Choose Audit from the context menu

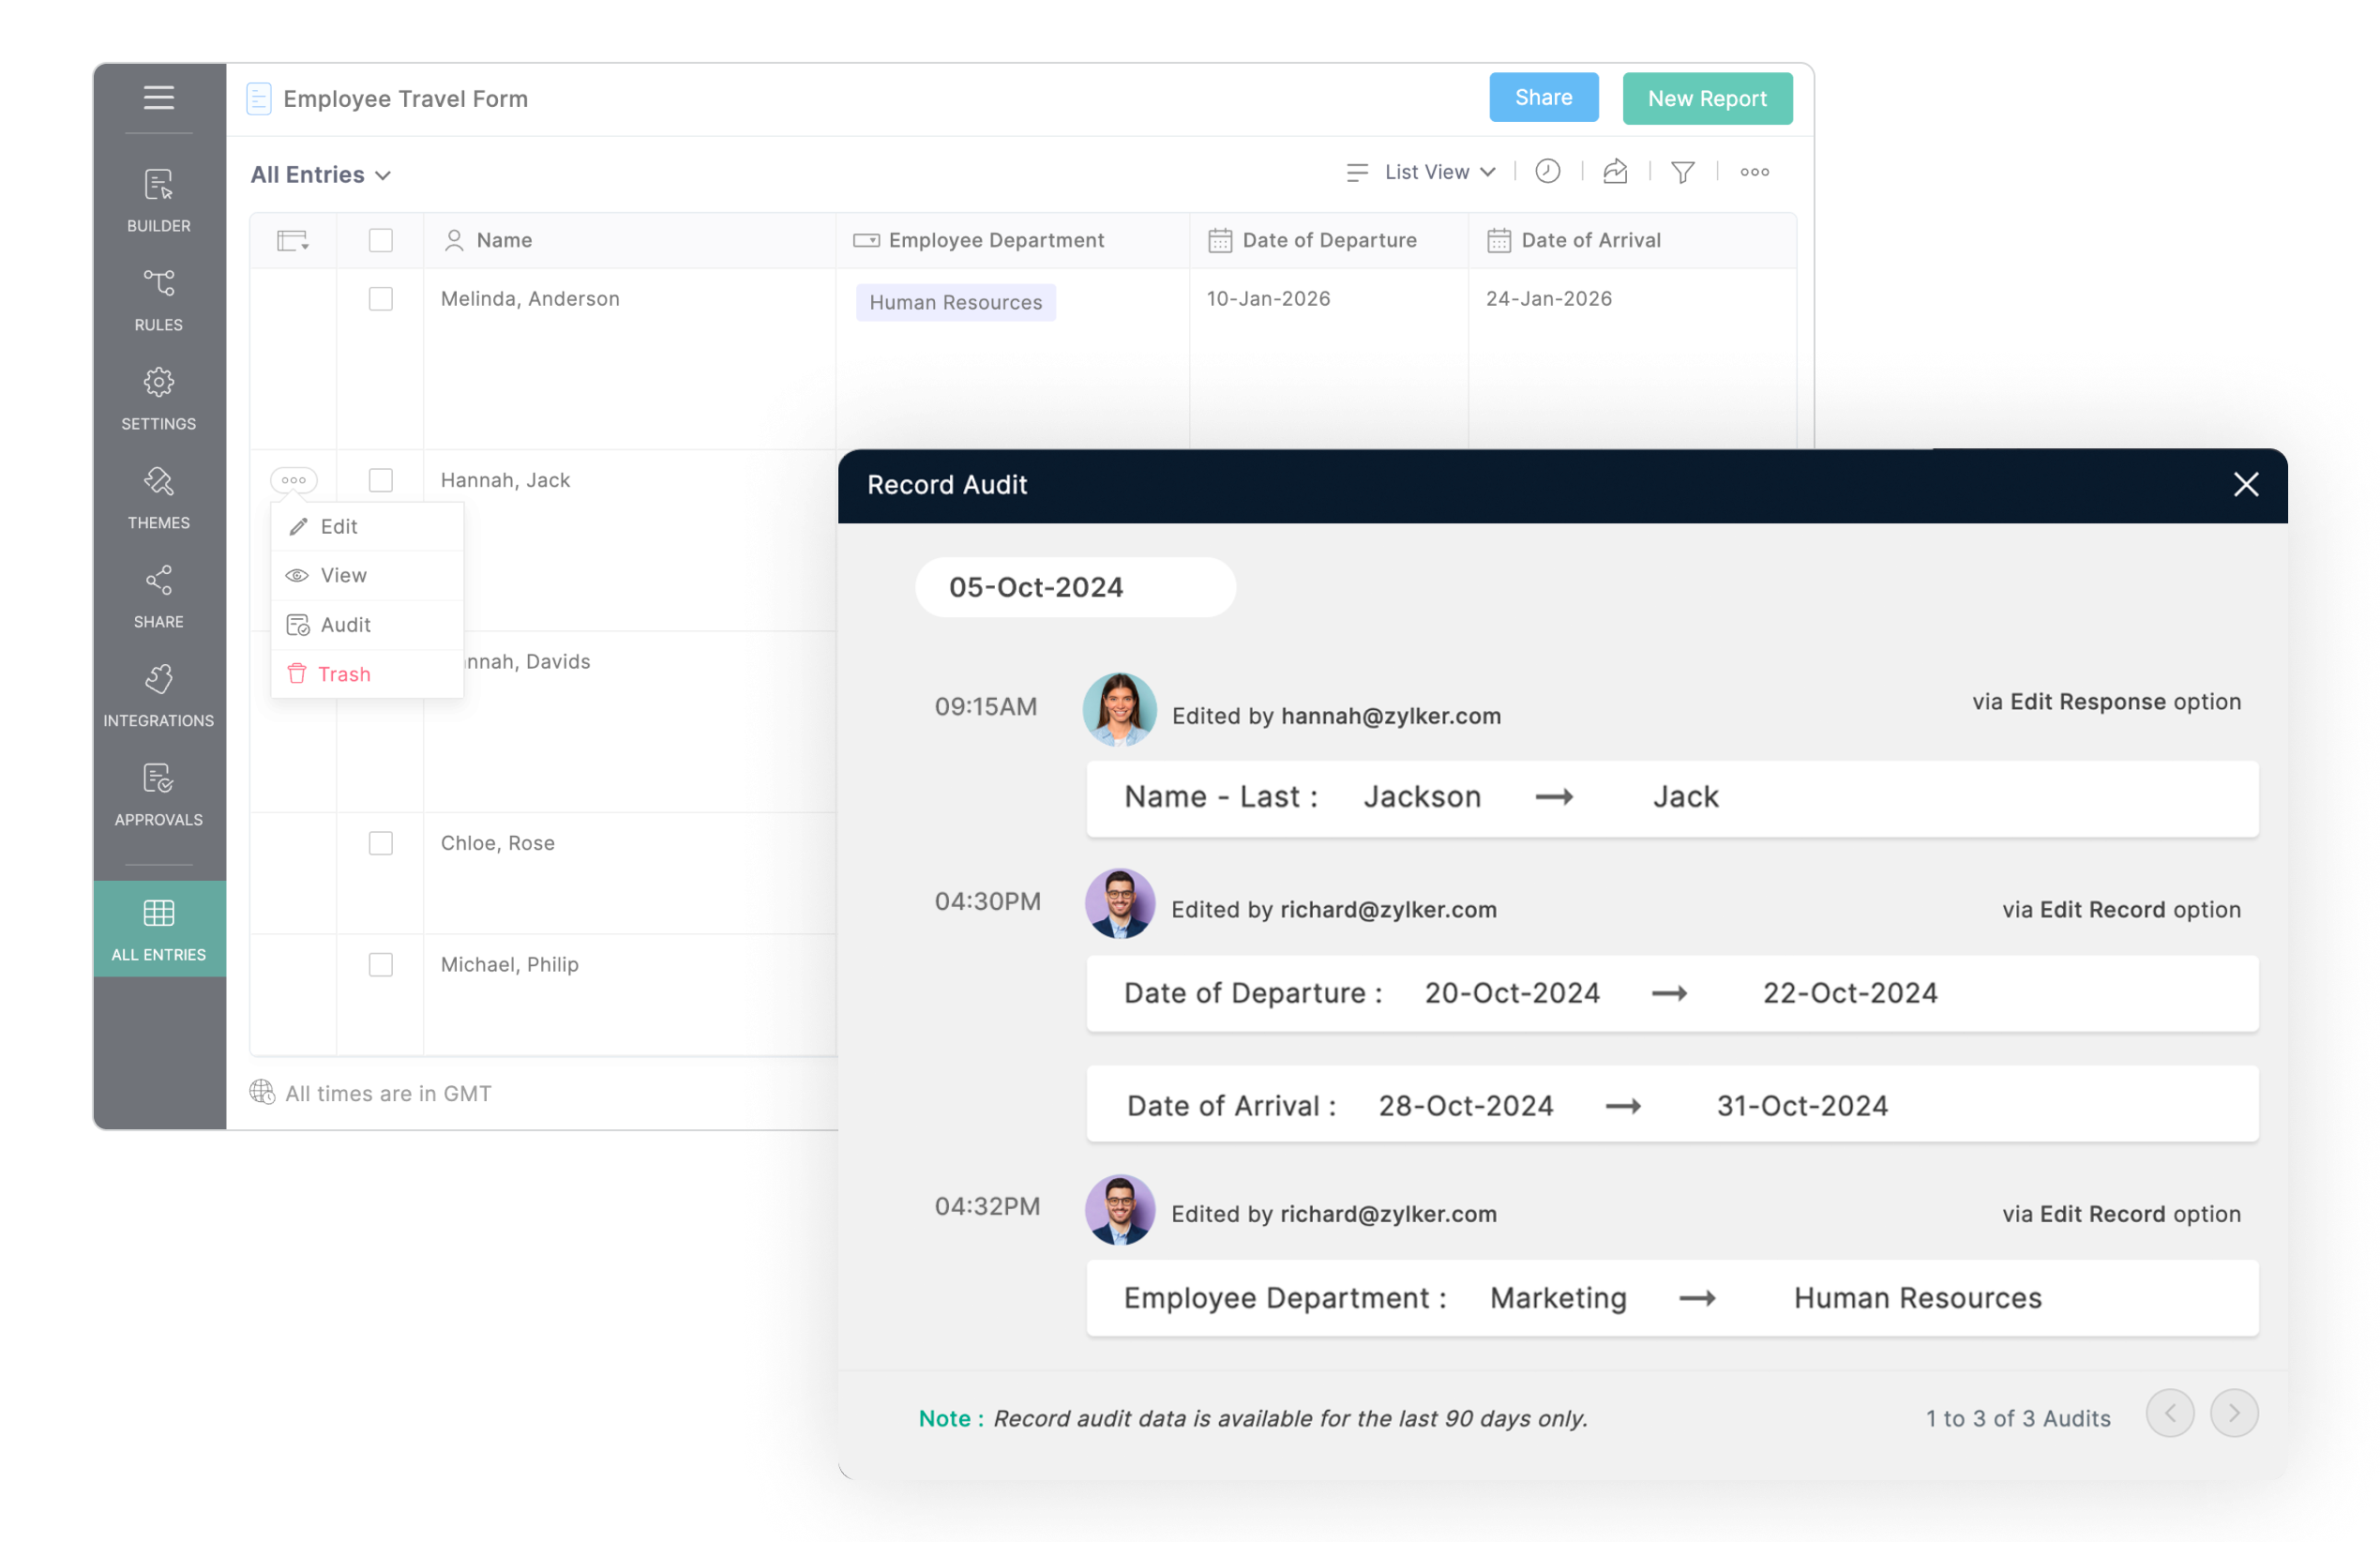345,625
